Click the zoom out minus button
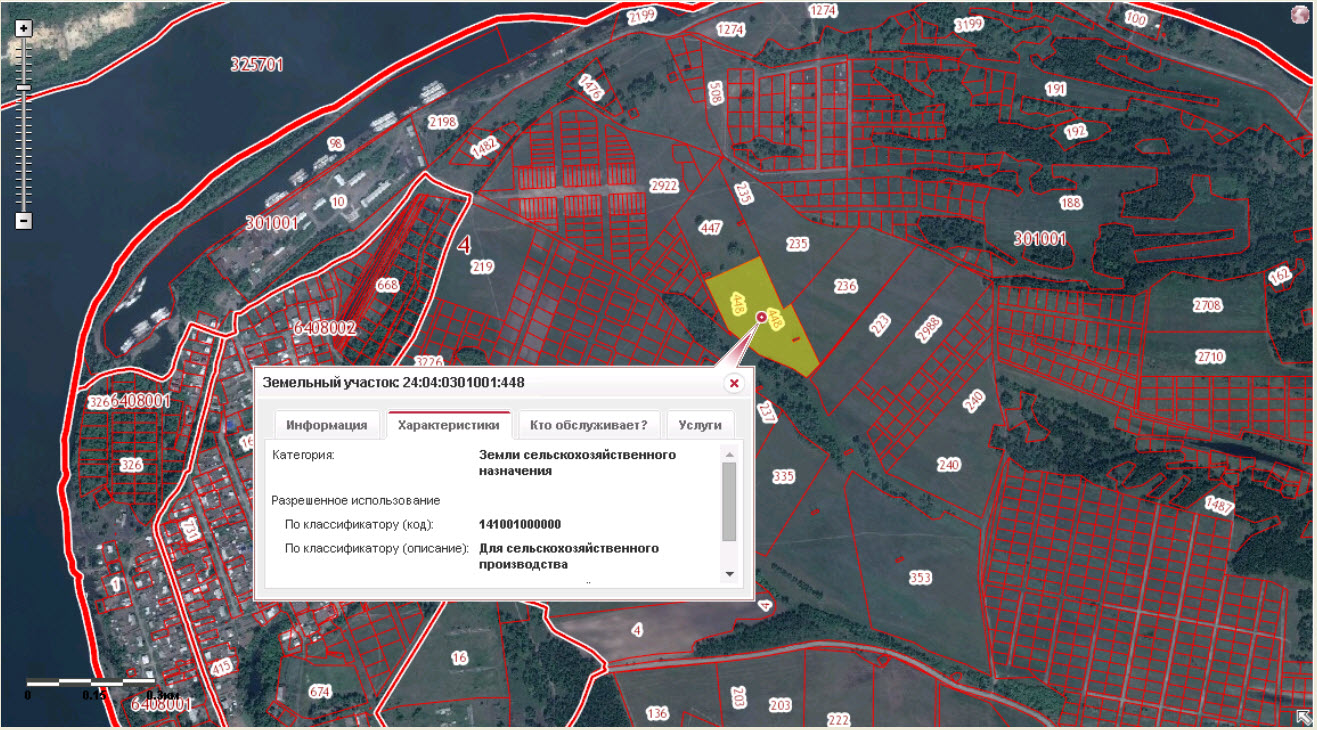This screenshot has height=730, width=1317. pos(24,221)
